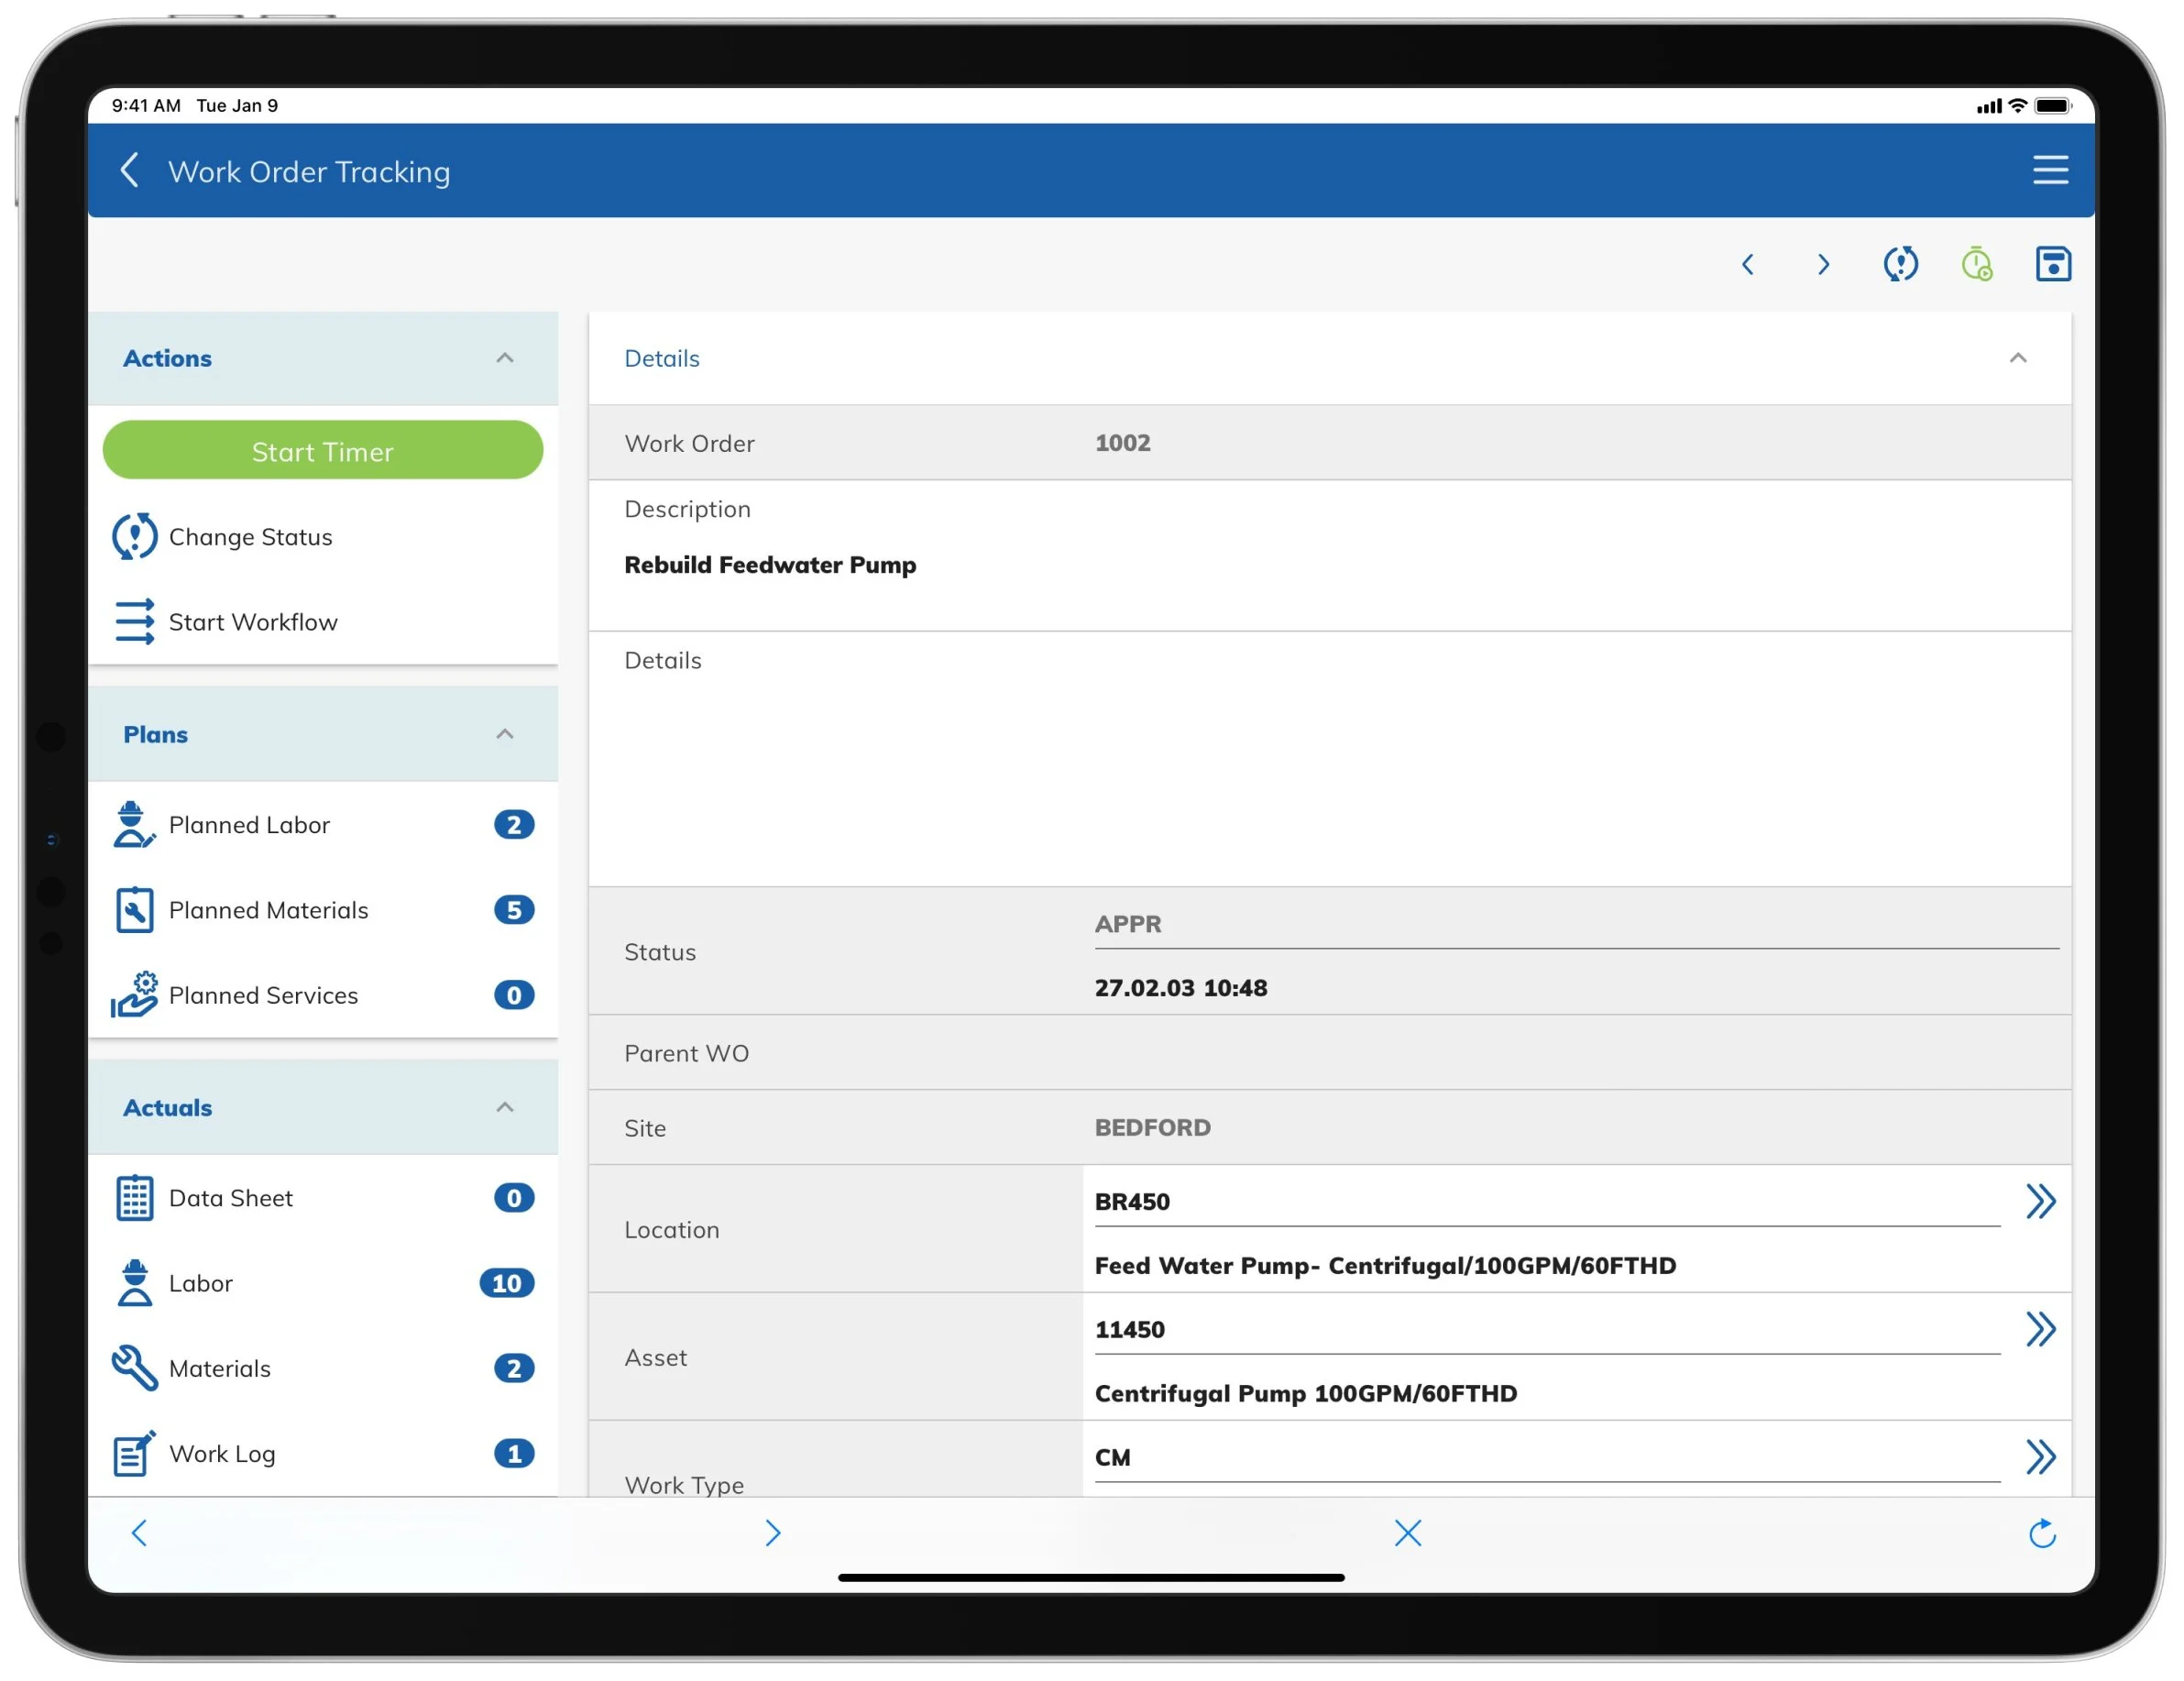Go to next record in top toolbar
2184x1681 pixels.
coord(1823,264)
